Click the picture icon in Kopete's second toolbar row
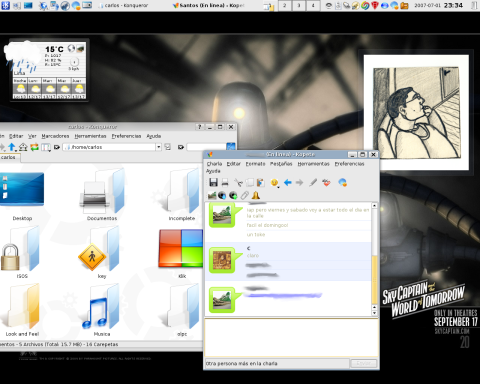Viewport: 480px width, 384px height. [x=212, y=195]
